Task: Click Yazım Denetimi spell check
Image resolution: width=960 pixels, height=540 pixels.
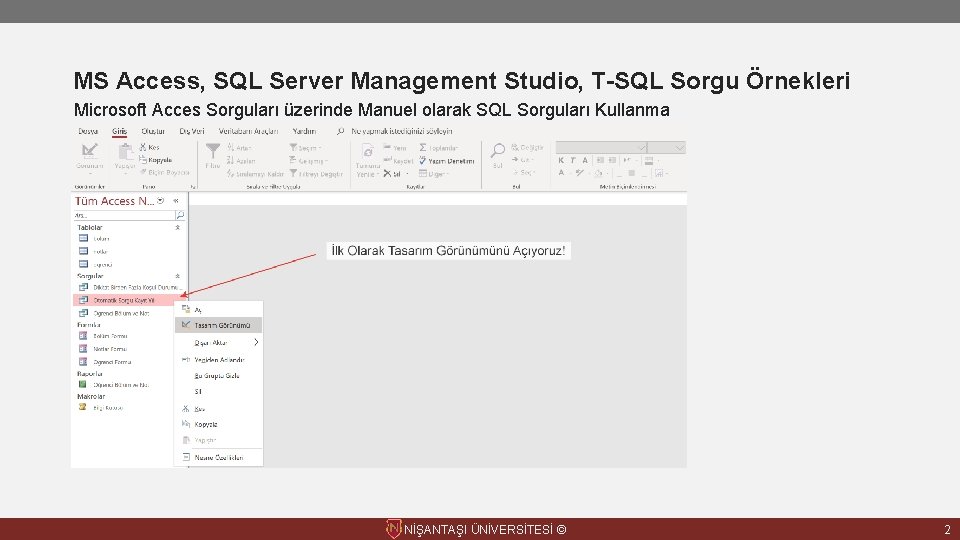Action: coord(447,161)
